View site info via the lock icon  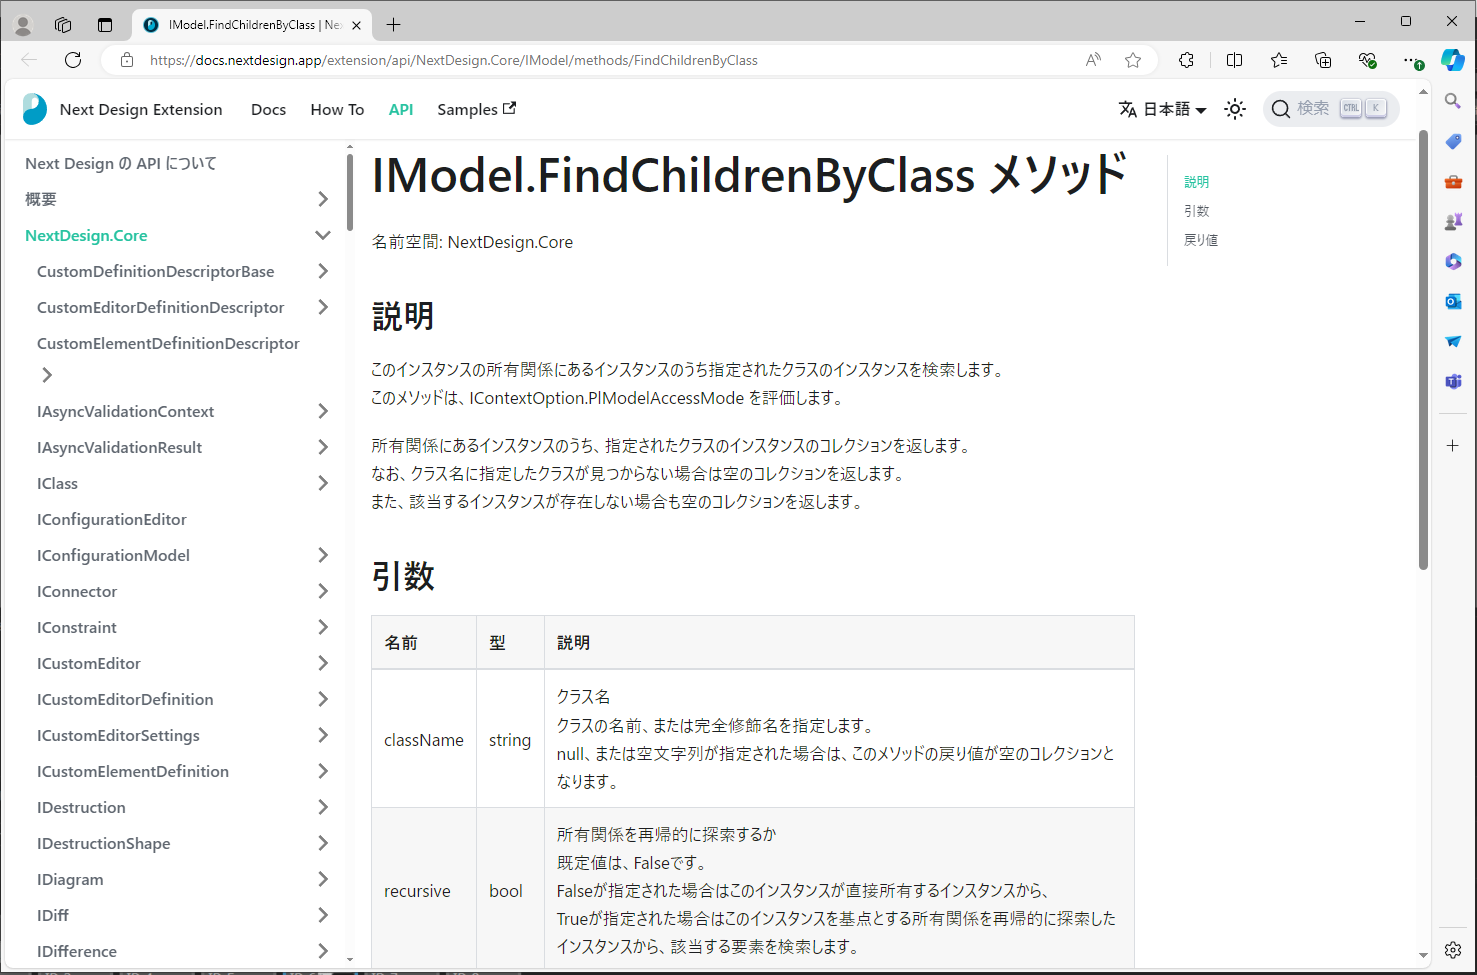(127, 60)
